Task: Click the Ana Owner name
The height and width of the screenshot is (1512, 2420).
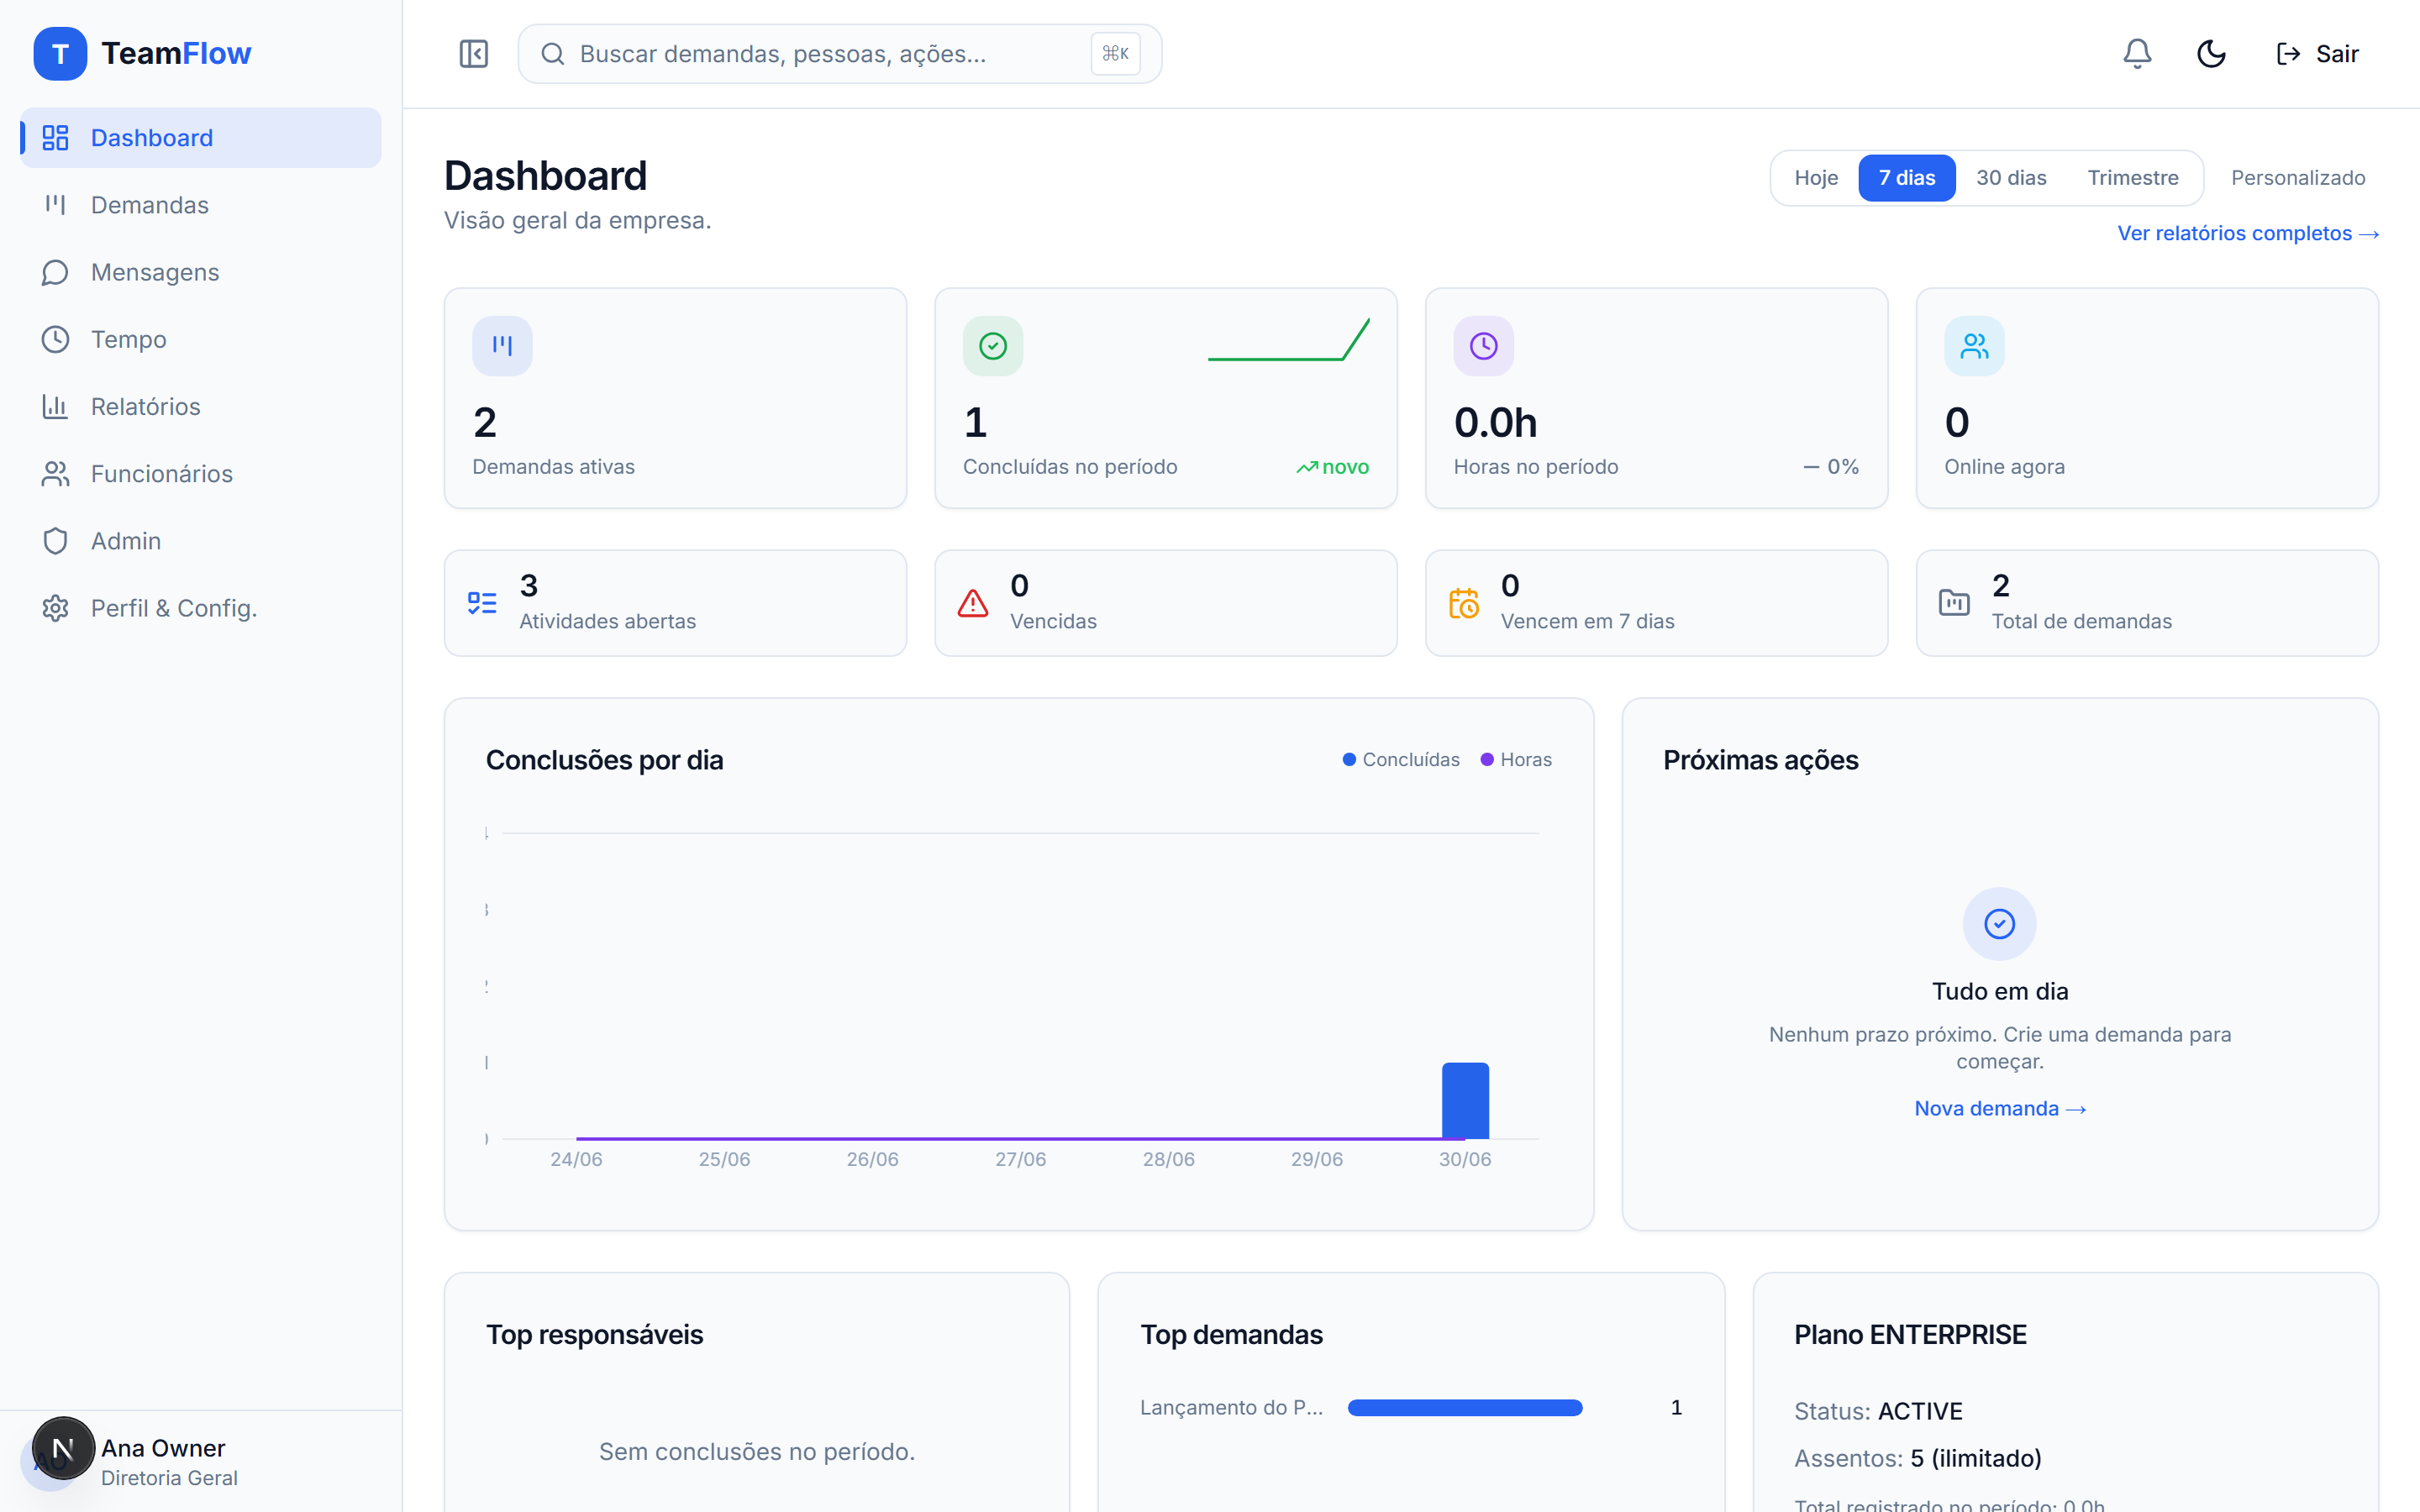Action: (163, 1448)
